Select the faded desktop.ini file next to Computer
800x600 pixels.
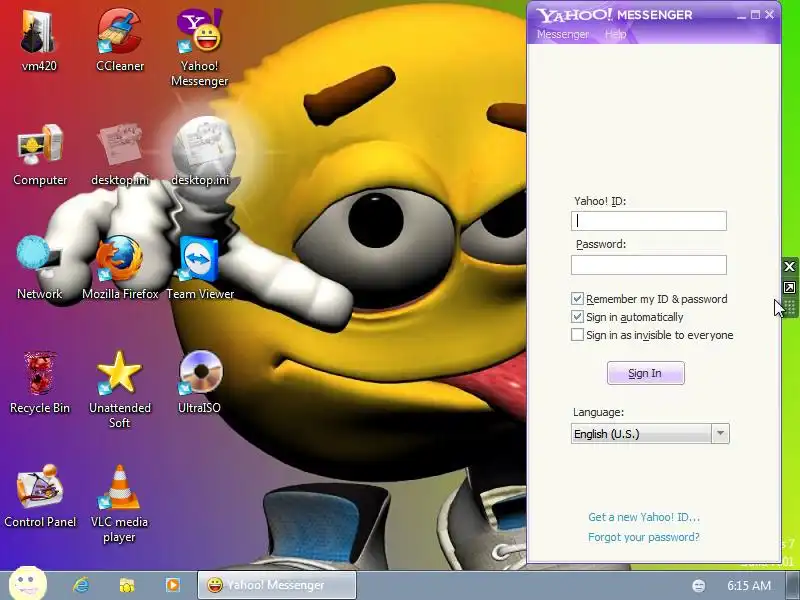pos(120,154)
